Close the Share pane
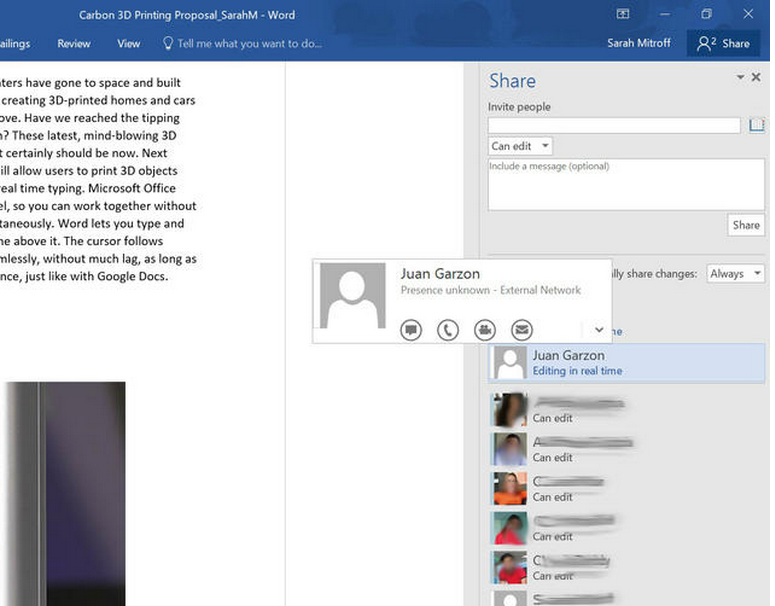This screenshot has width=775, height=606. pos(756,77)
